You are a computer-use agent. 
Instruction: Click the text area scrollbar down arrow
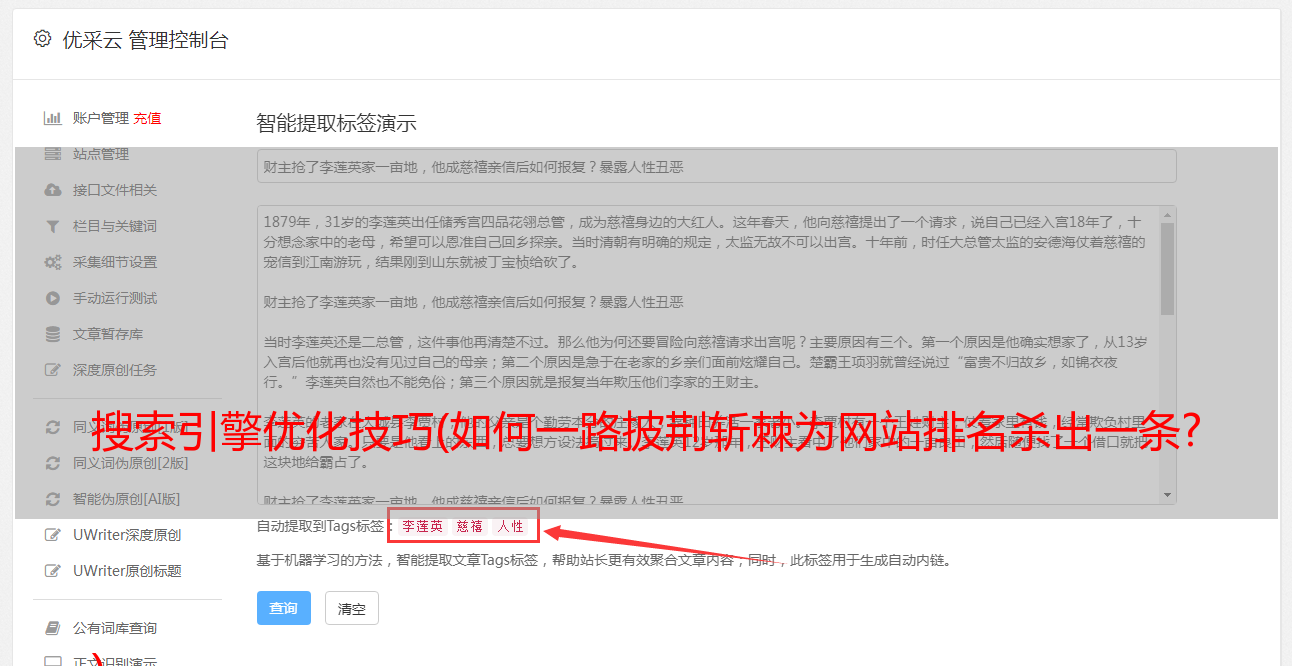1168,495
